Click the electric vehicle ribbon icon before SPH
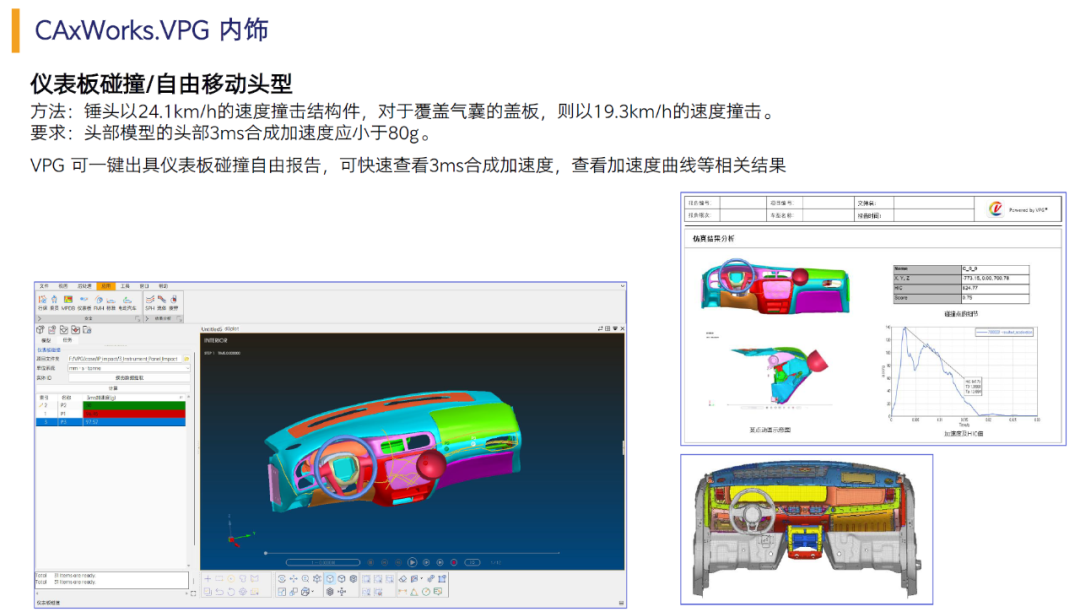Viewport: 1080px width, 612px height. click(127, 304)
